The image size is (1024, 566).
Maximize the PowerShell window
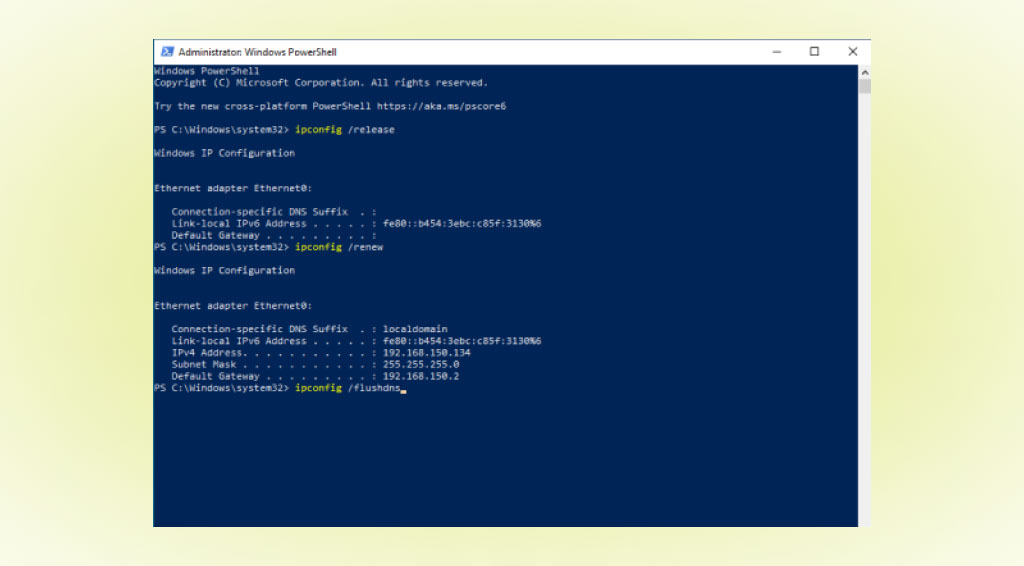(x=814, y=52)
